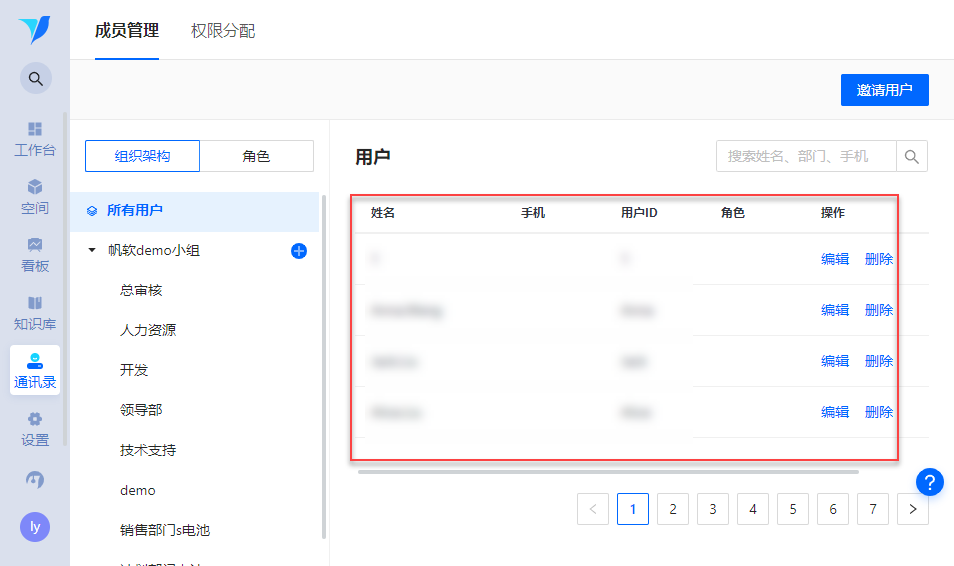Click the search magnifier in the sidebar
Screen dimensions: 954x566
(x=35, y=78)
